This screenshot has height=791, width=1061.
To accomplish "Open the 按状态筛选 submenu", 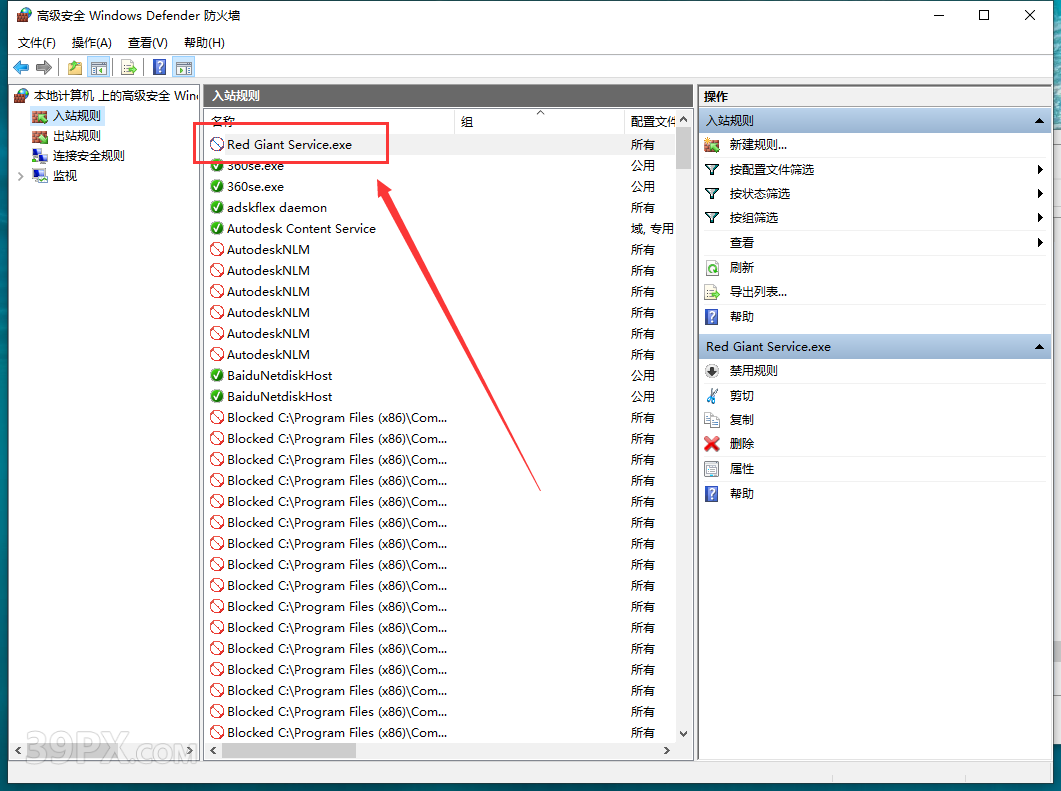I will point(759,194).
